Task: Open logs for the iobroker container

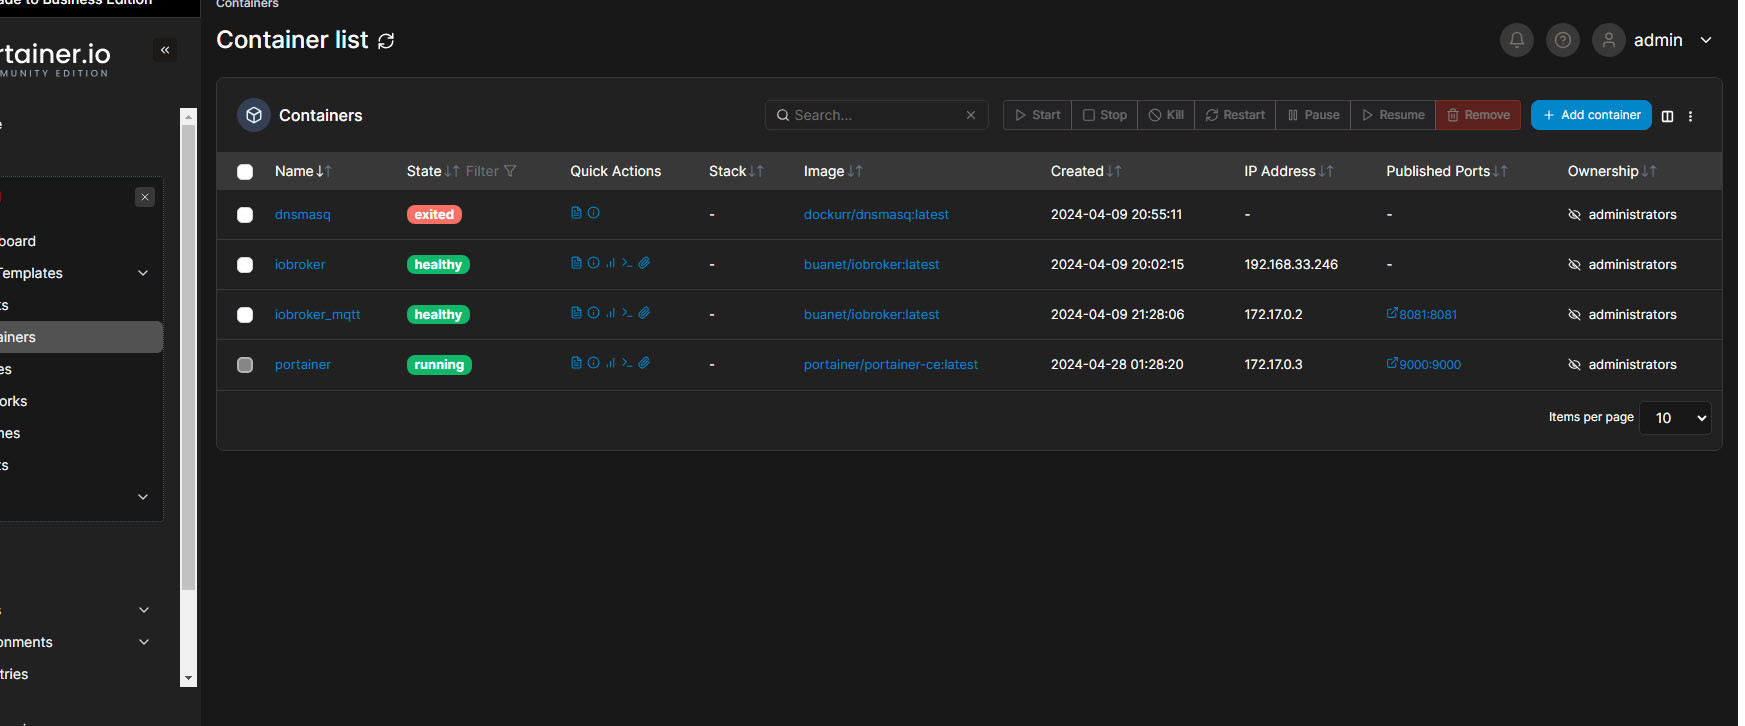Action: [576, 263]
